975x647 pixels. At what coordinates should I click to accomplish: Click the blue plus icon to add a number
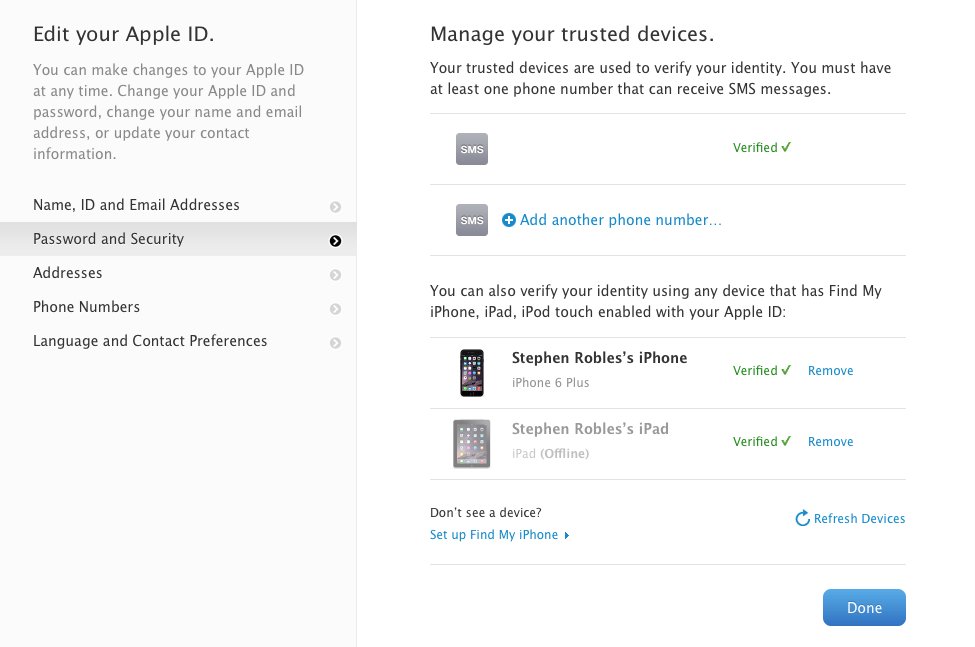point(509,220)
